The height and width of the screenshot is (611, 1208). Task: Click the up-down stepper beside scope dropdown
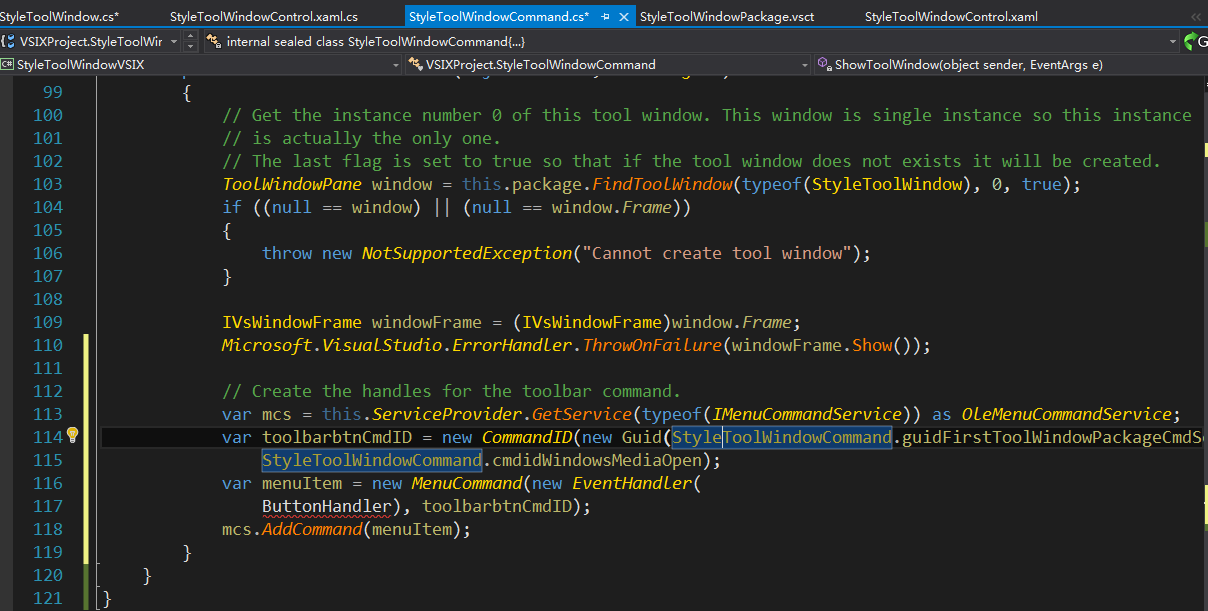click(191, 41)
